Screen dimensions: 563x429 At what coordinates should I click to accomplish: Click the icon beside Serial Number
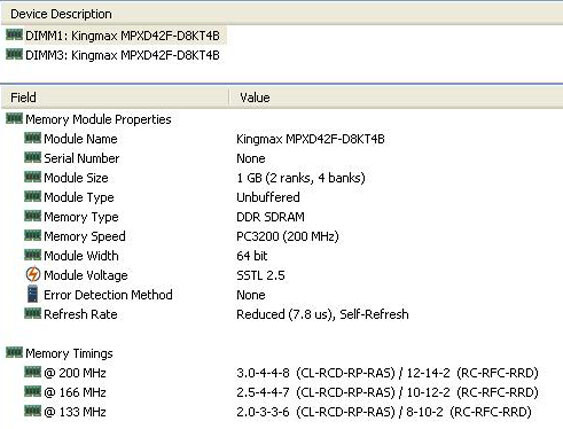pyautogui.click(x=33, y=157)
